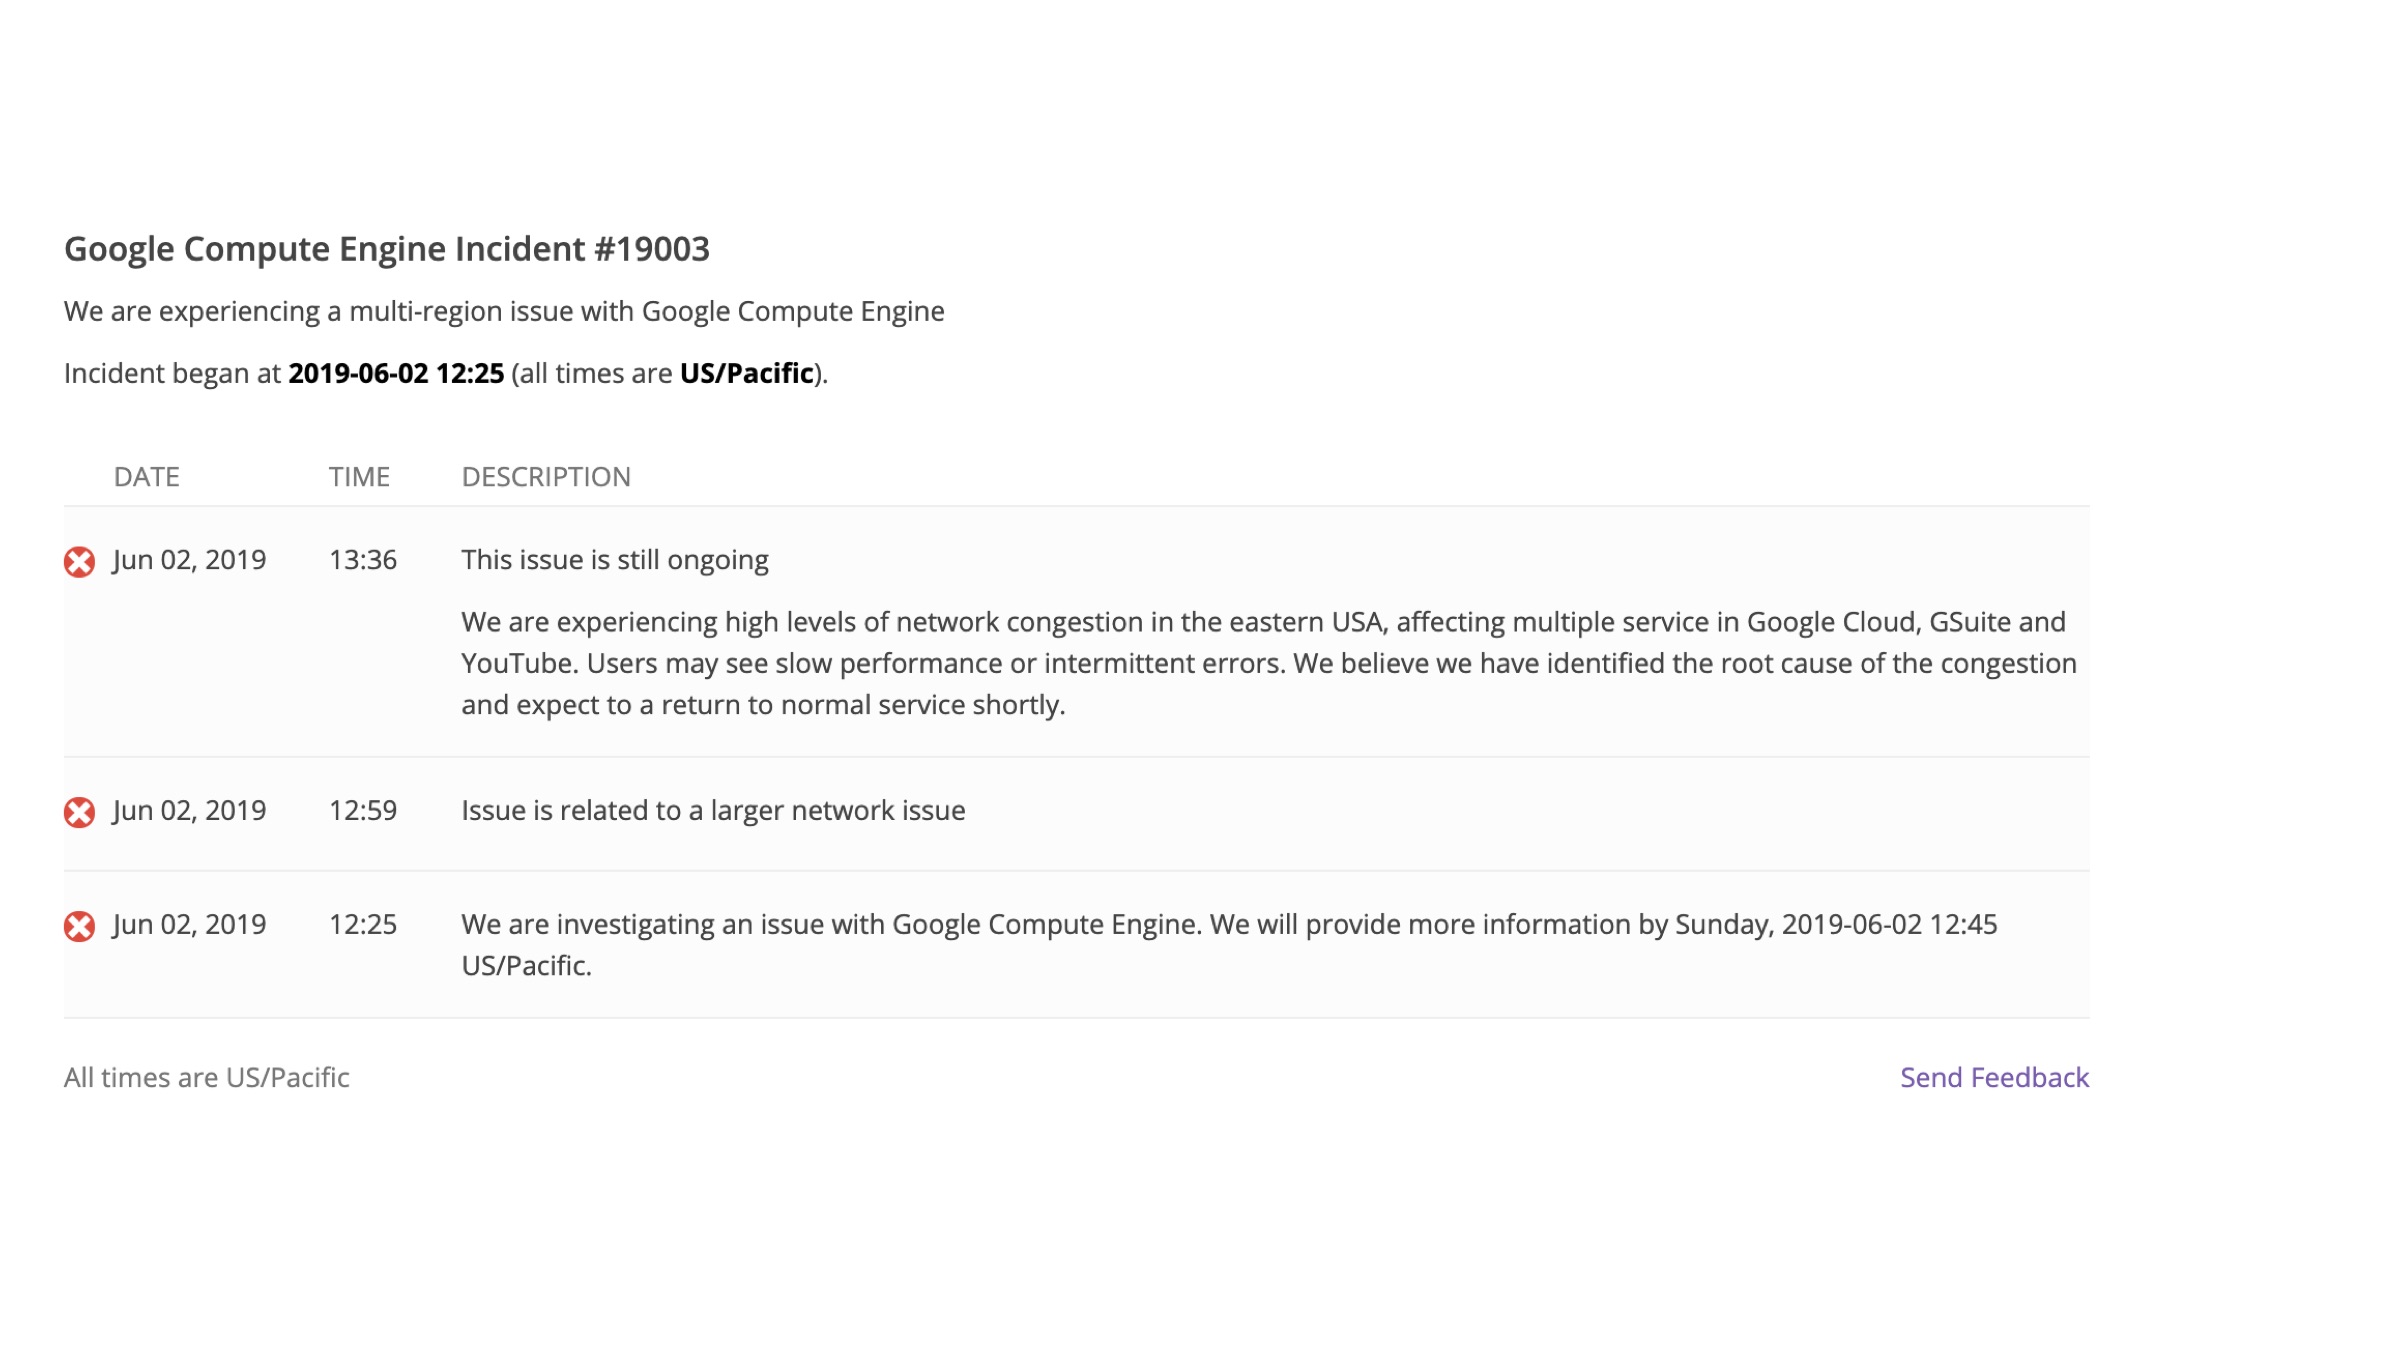Click the 13:36 time cell
Screen dimensions: 2400x1345
(x=363, y=560)
